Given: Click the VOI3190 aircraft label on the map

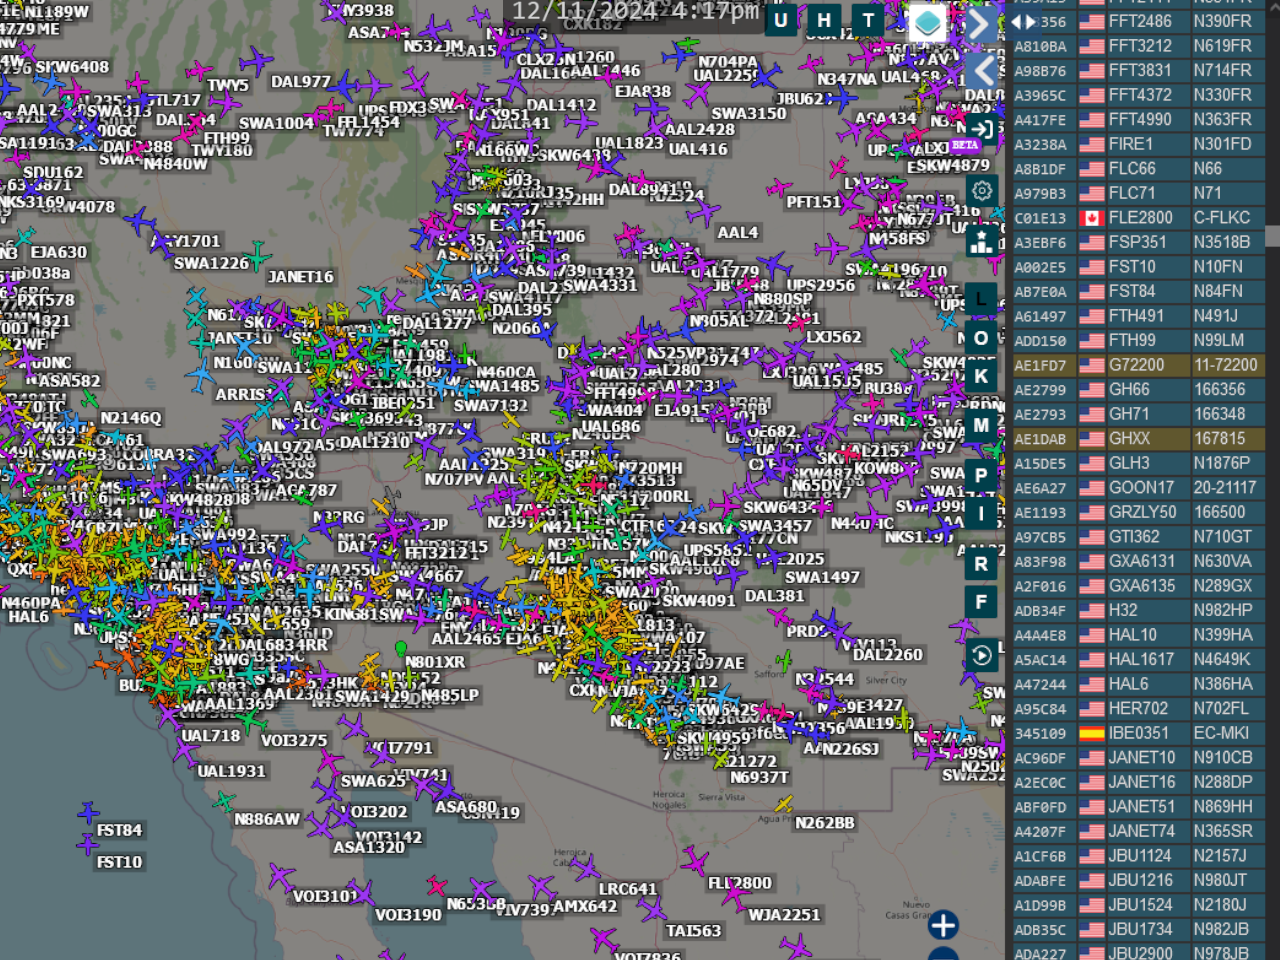Looking at the screenshot, I should click(408, 915).
